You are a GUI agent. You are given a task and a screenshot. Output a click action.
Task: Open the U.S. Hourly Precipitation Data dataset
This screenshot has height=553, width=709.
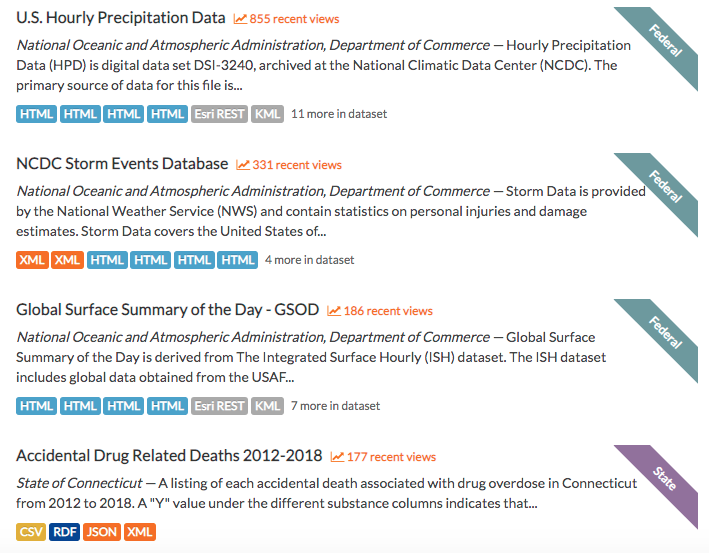pos(121,18)
